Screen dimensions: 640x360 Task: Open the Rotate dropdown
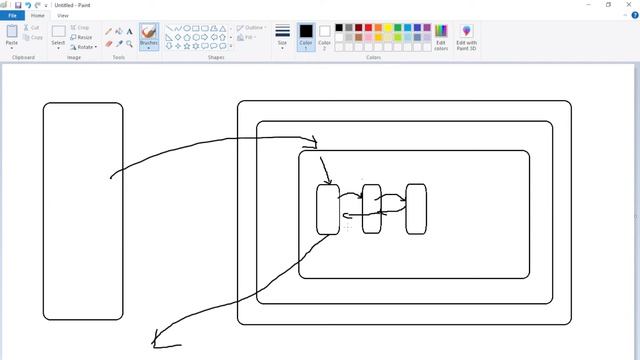coord(84,47)
